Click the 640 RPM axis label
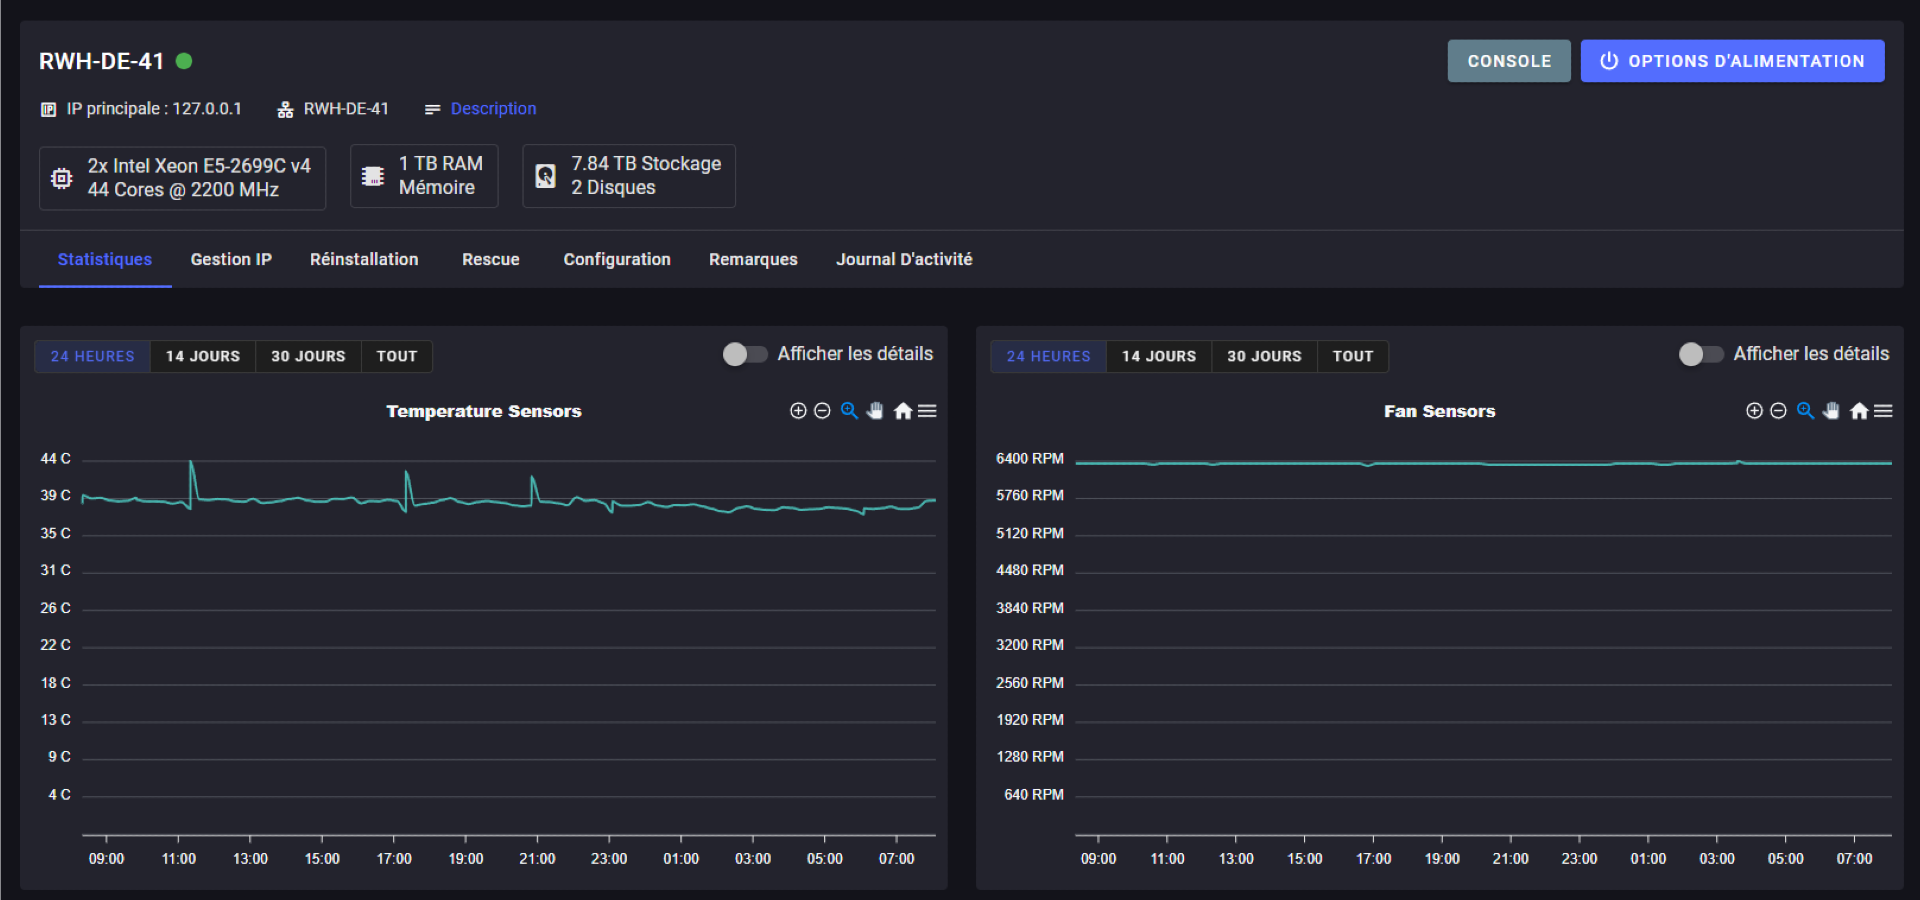1920x900 pixels. click(1034, 794)
